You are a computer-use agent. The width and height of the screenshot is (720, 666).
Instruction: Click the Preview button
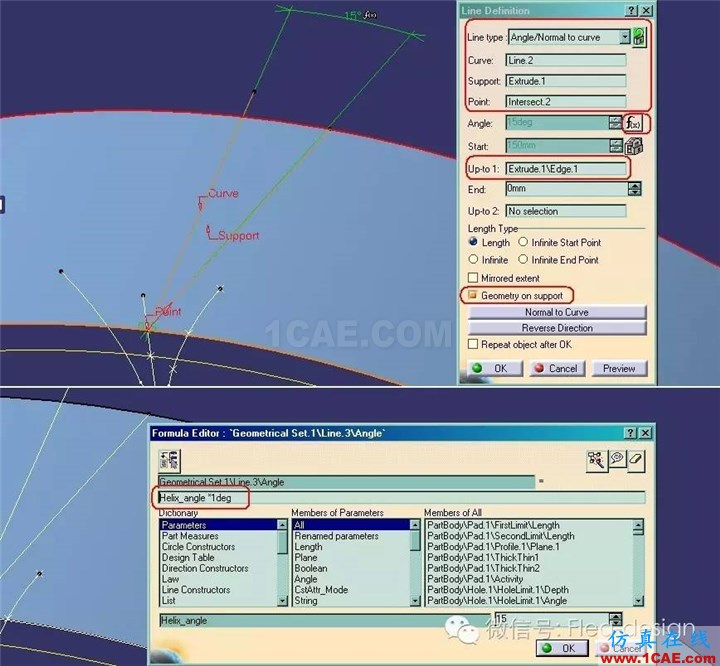click(x=619, y=368)
